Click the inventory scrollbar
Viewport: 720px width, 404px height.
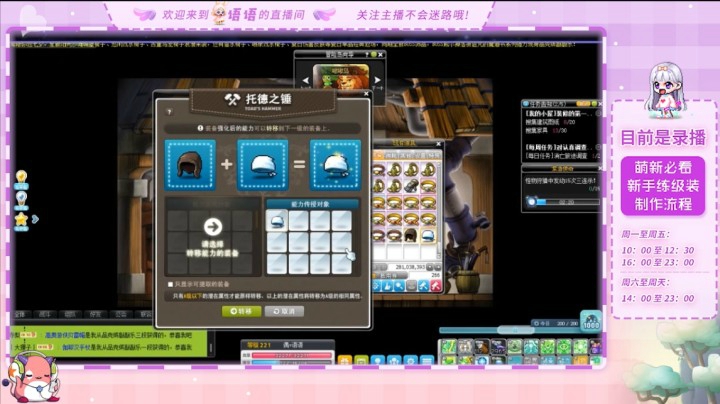439,209
